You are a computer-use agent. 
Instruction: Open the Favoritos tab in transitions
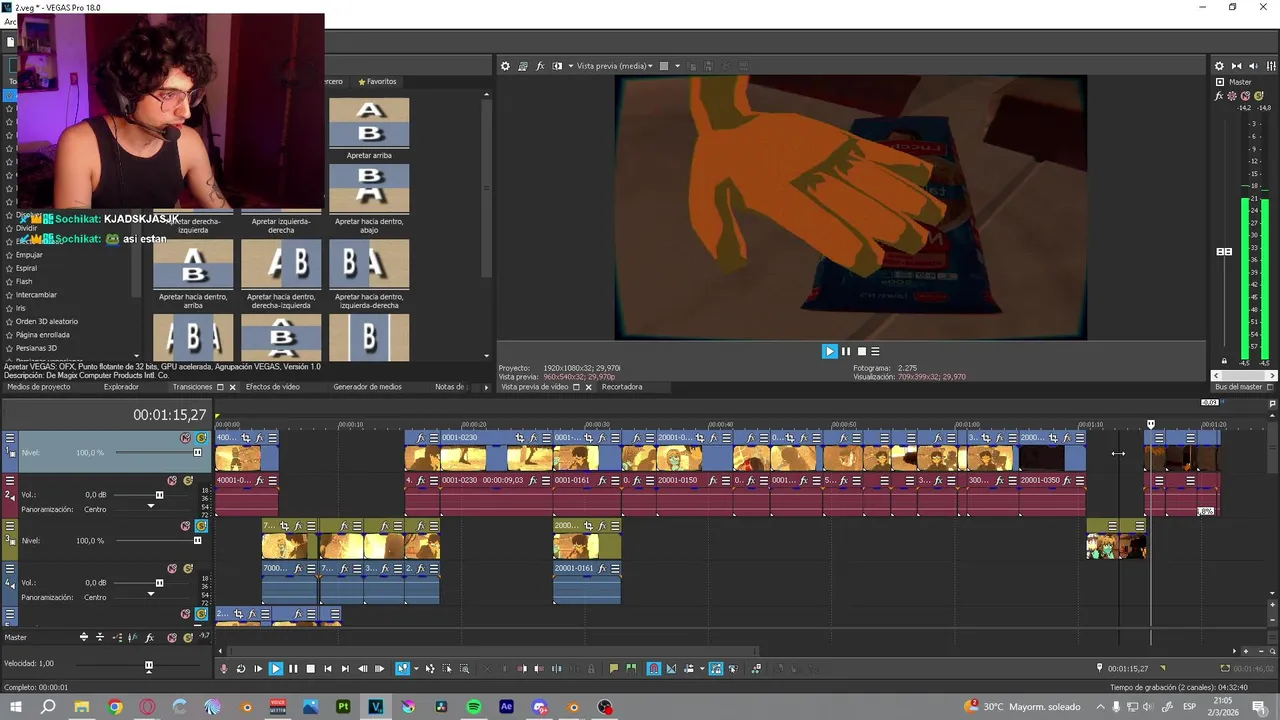(x=376, y=82)
